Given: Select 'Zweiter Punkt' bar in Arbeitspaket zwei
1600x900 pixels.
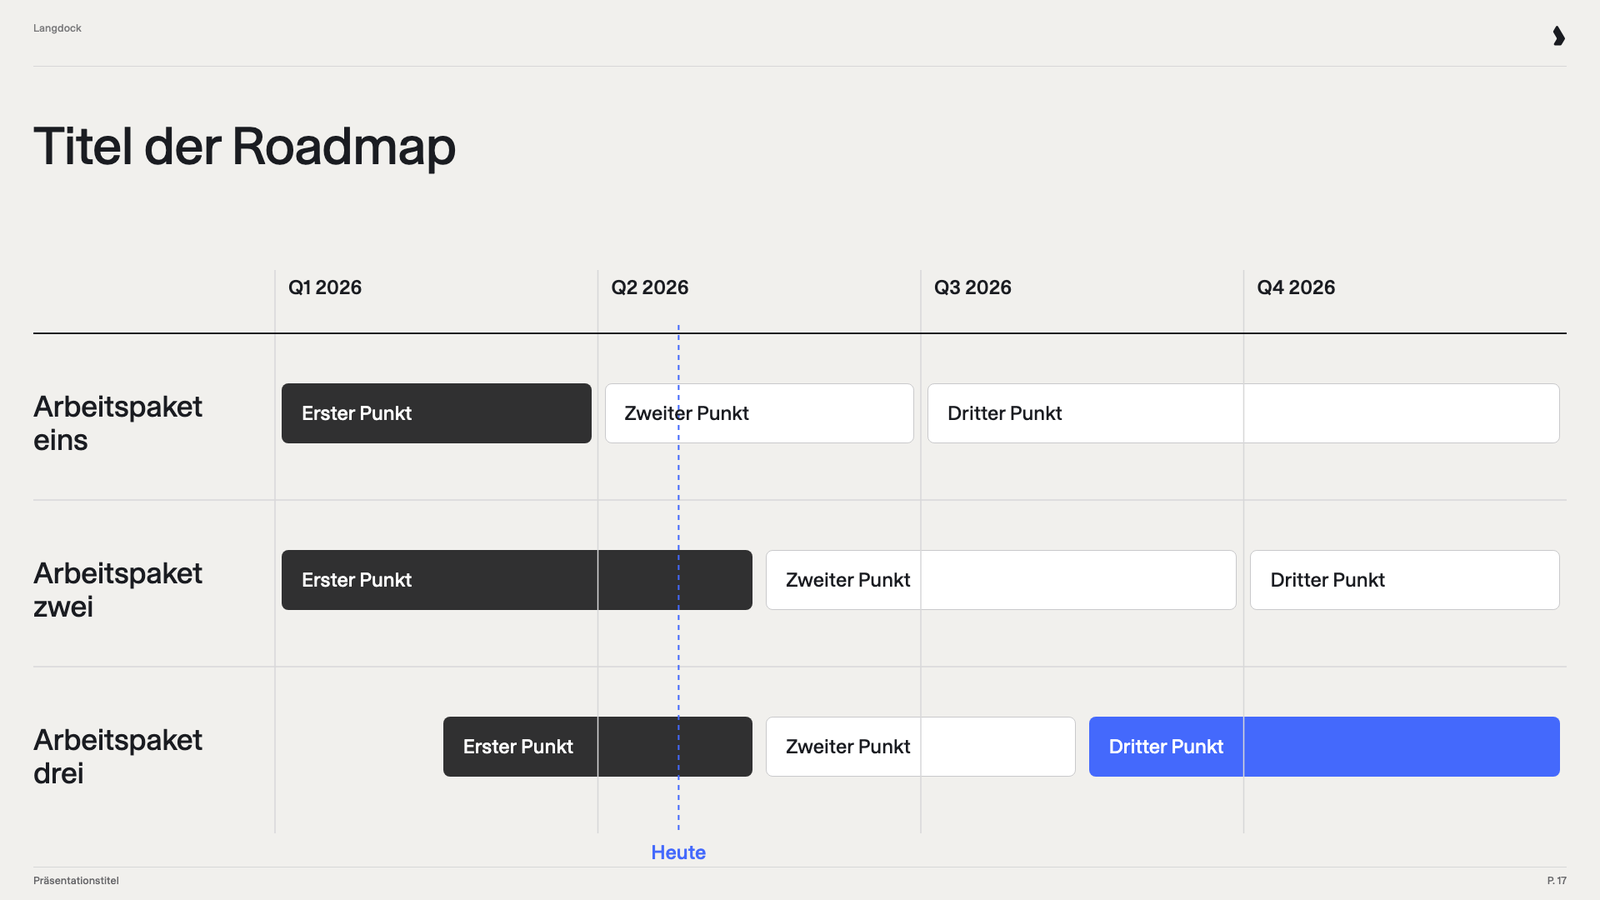Looking at the screenshot, I should pyautogui.click(x=1001, y=580).
